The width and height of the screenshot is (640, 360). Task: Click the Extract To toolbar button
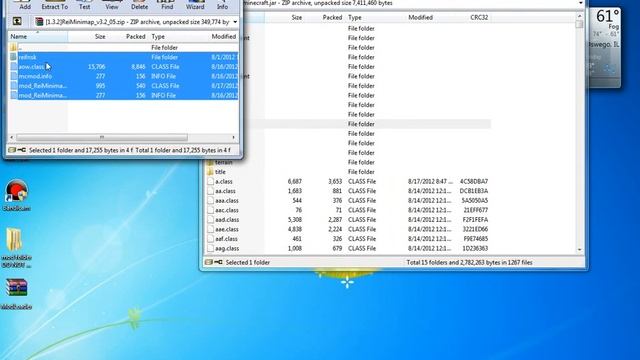pos(55,5)
